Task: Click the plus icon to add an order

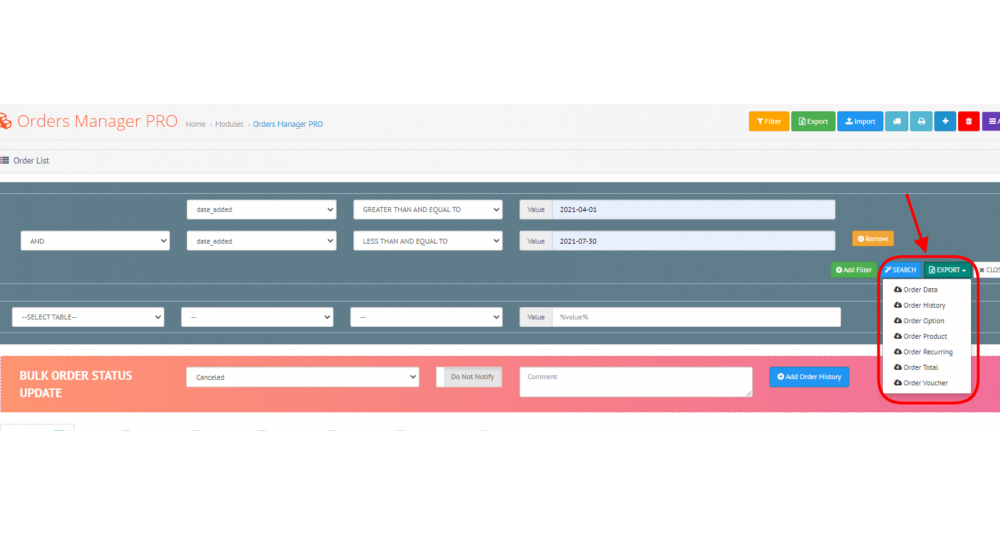Action: (945, 121)
